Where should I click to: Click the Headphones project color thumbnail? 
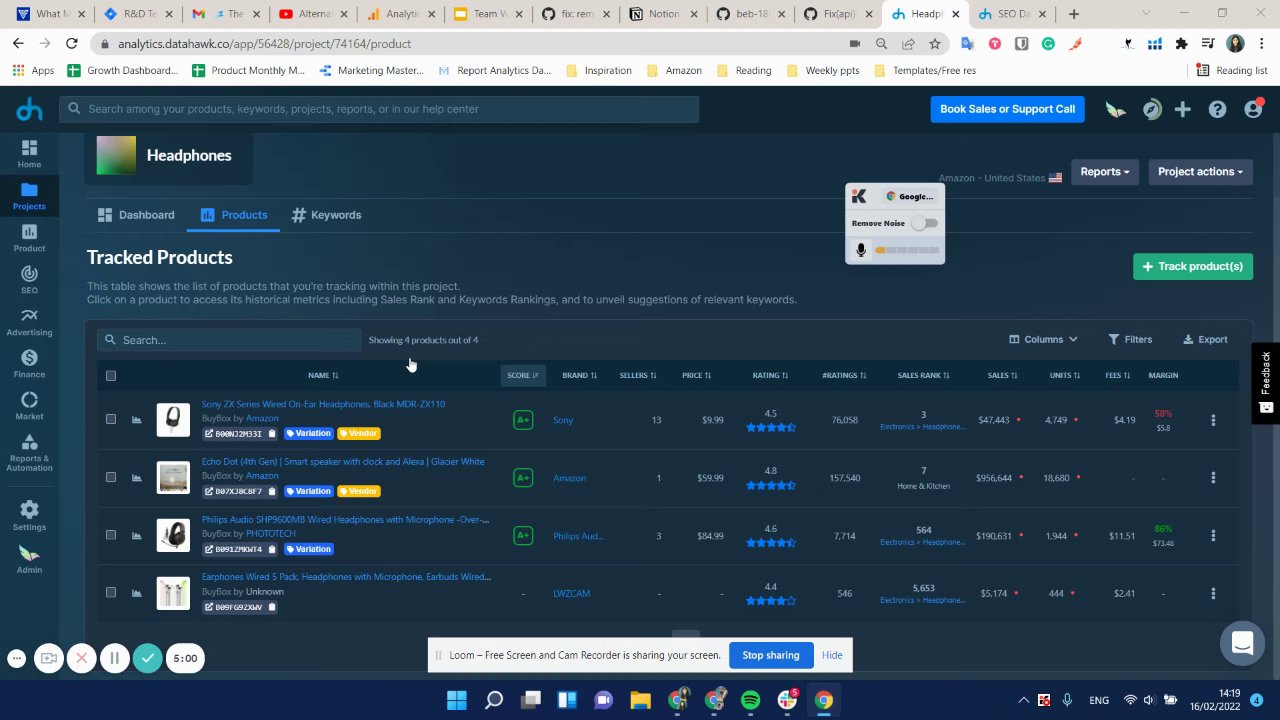[116, 155]
